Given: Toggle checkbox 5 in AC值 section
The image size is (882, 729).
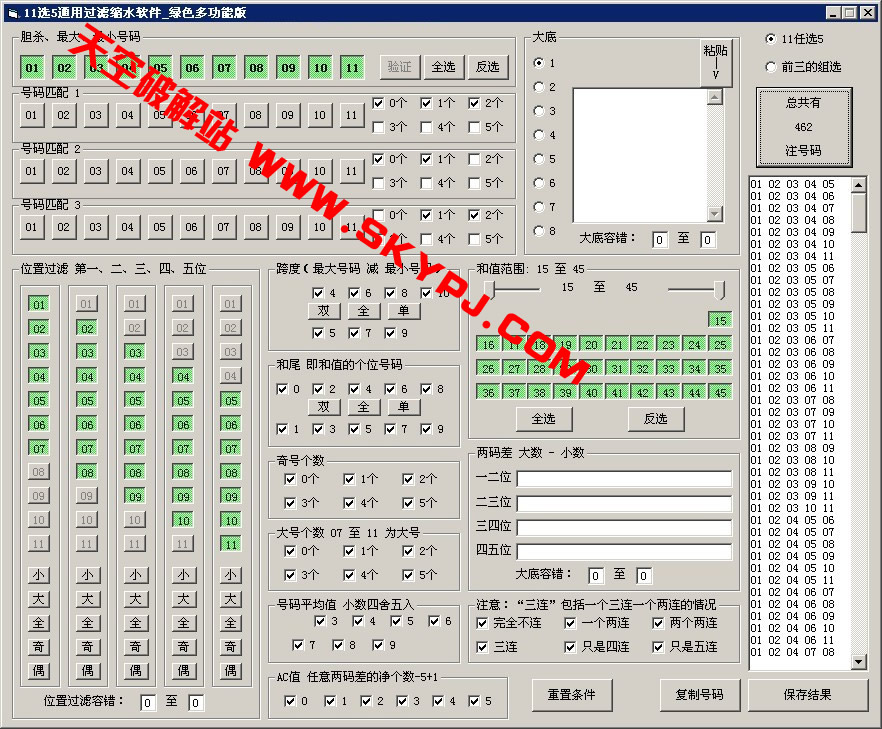Looking at the screenshot, I should coord(473,701).
